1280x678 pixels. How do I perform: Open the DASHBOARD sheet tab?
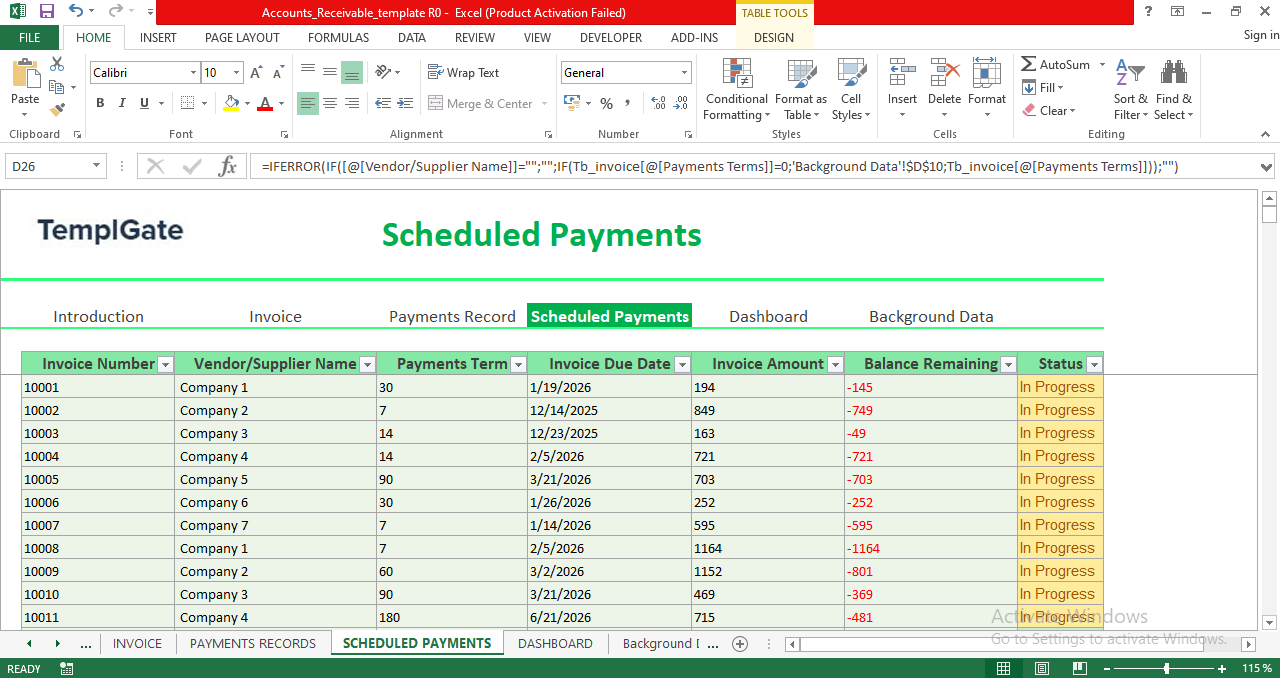(555, 644)
